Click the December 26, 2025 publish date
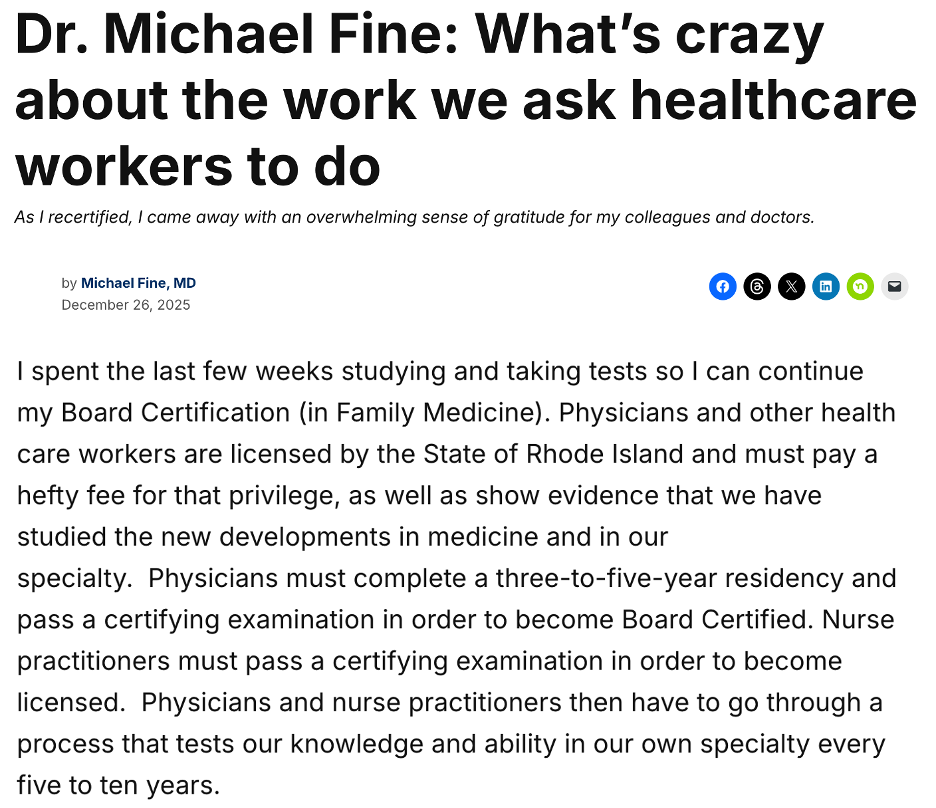 click(125, 305)
